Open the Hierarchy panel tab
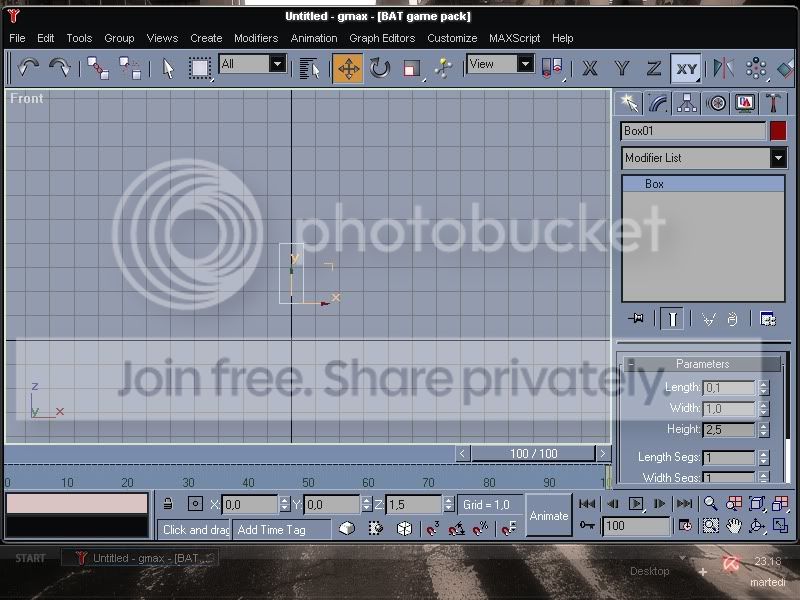Image resolution: width=800 pixels, height=600 pixels. pos(687,103)
